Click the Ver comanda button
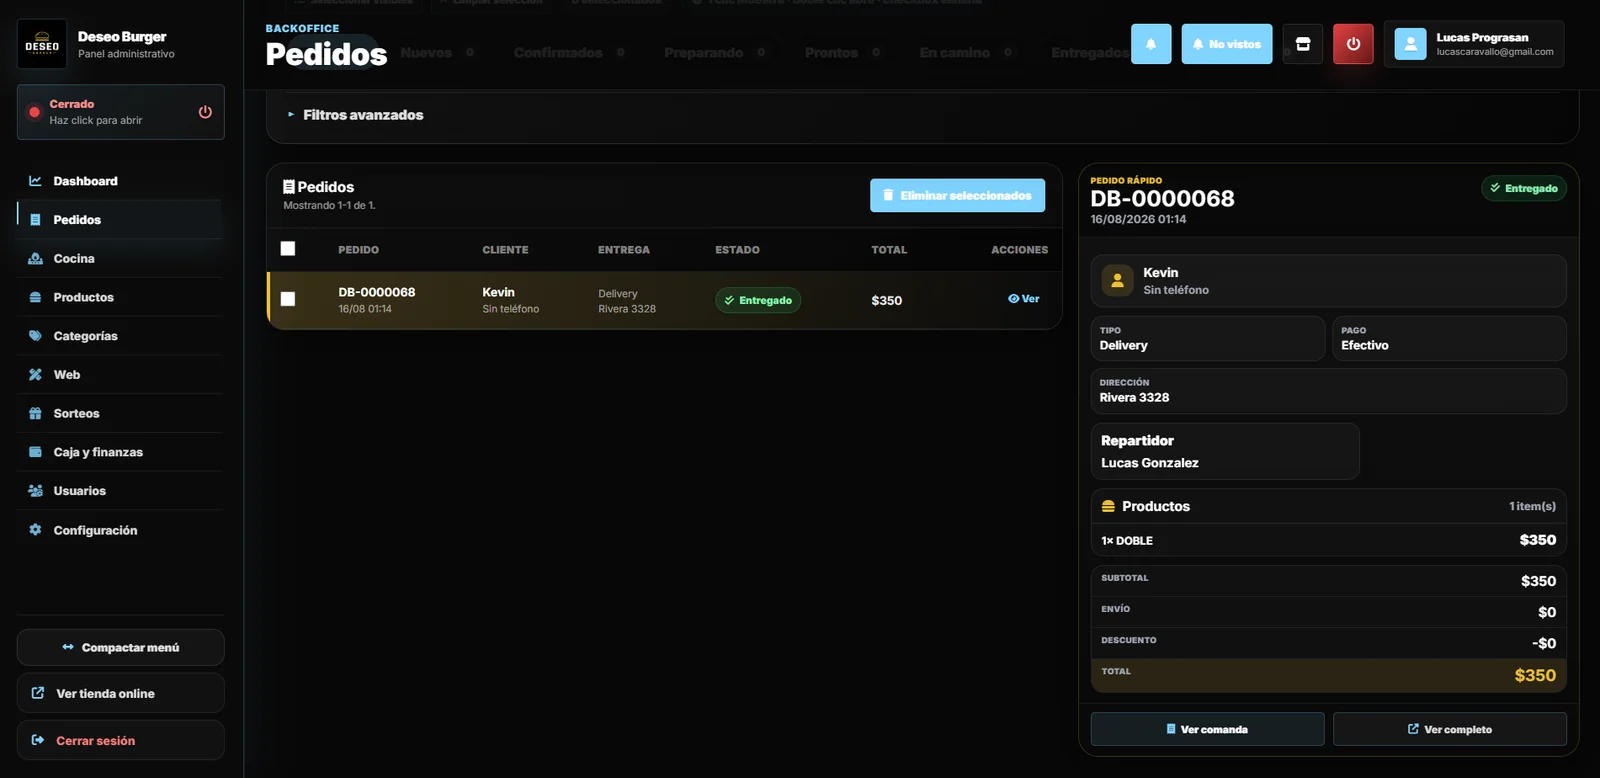The height and width of the screenshot is (778, 1600). point(1207,729)
